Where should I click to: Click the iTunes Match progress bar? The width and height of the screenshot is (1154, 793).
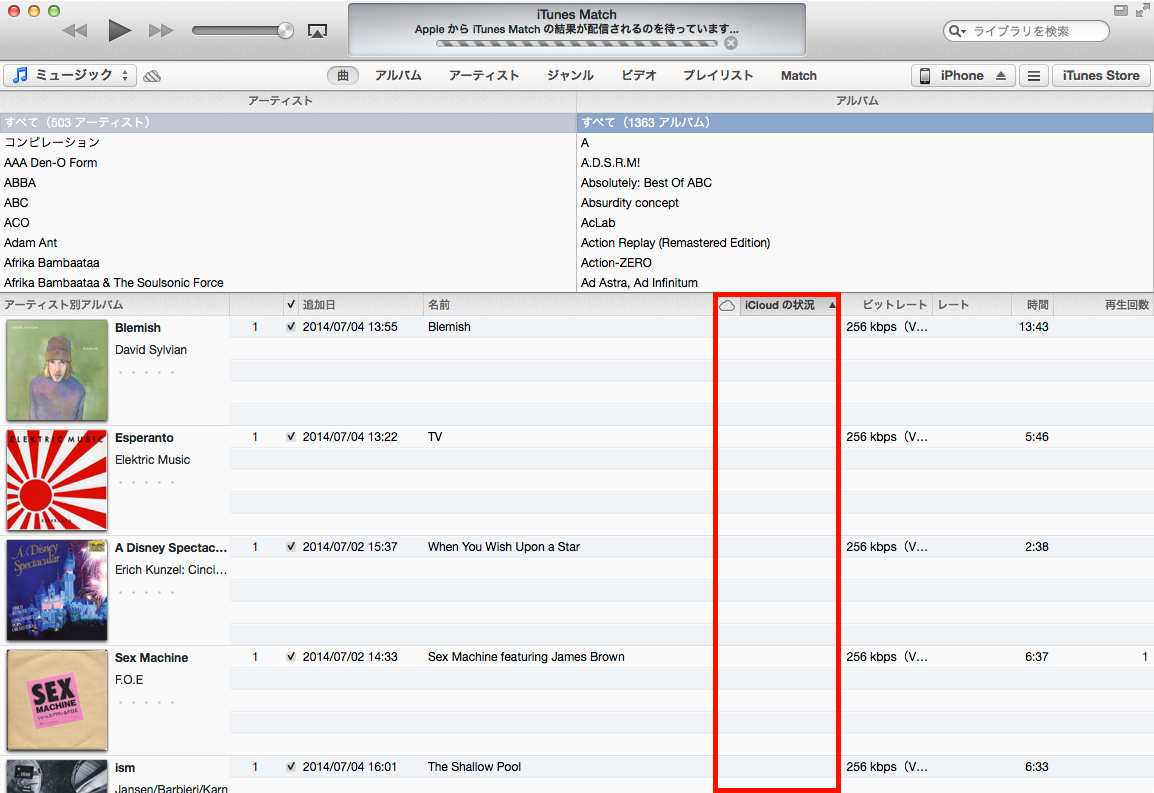coord(576,43)
